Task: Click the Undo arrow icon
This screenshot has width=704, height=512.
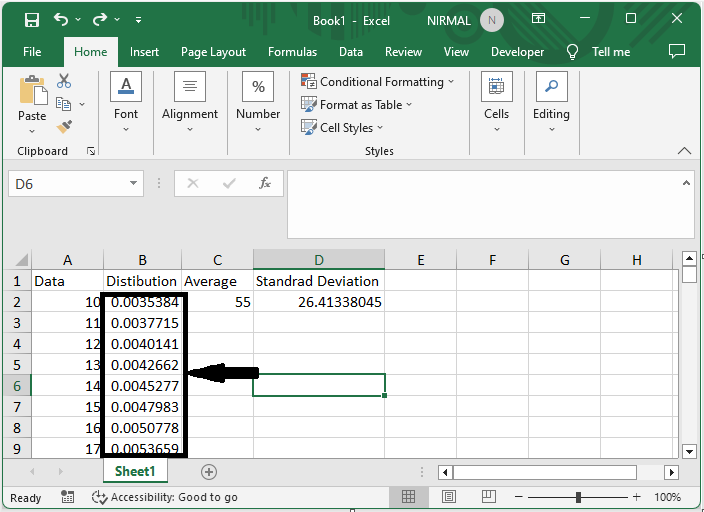Action: pyautogui.click(x=62, y=20)
